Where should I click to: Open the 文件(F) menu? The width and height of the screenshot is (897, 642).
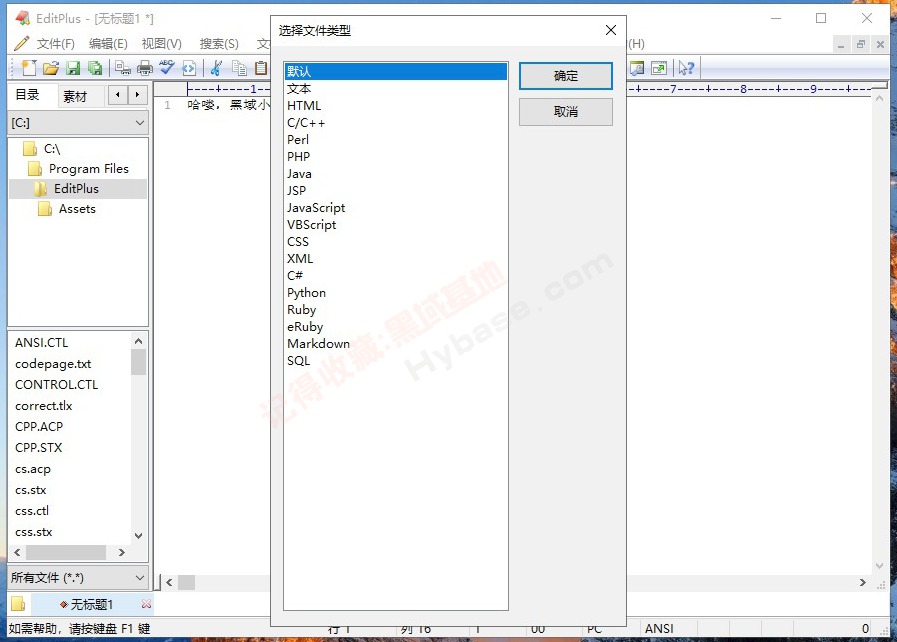(55, 43)
